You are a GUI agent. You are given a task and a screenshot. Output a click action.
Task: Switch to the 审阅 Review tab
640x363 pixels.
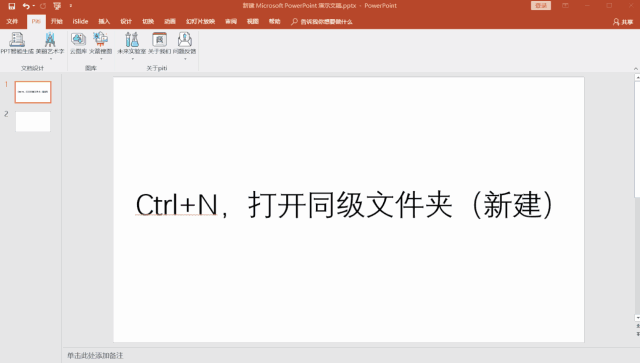(x=231, y=21)
